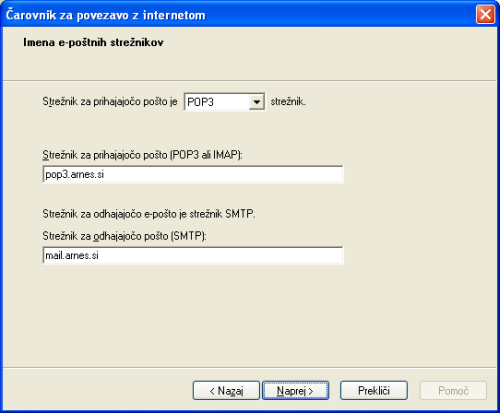Viewport: 500px width, 413px height.
Task: Click the 'Strežnik za prihajajočo pošto je' label
Action: pos(110,101)
